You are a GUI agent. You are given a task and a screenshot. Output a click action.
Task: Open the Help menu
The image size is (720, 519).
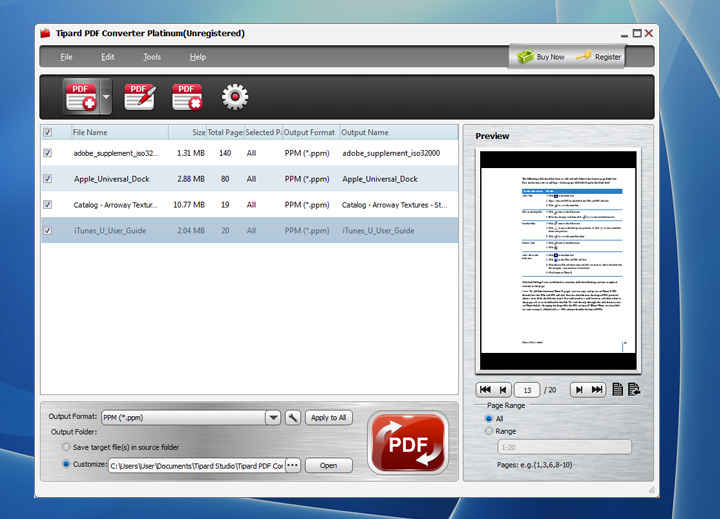(x=197, y=57)
